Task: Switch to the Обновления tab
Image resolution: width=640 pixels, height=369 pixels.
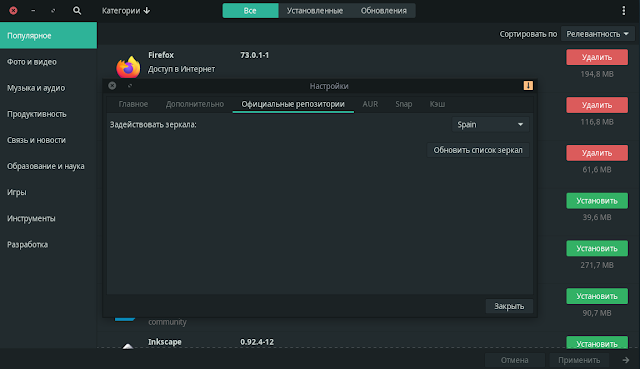Action: [384, 11]
